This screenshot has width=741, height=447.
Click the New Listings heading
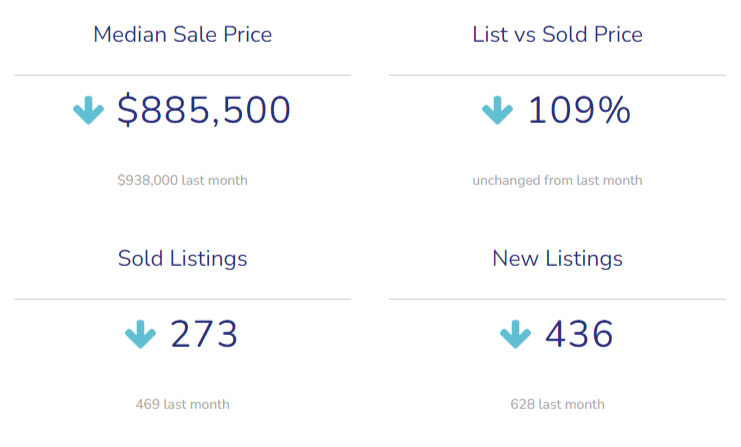pyautogui.click(x=557, y=258)
